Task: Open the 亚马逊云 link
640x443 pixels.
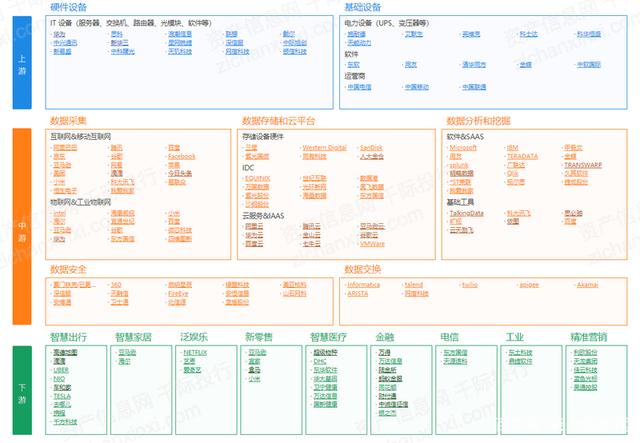Action: click(372, 226)
